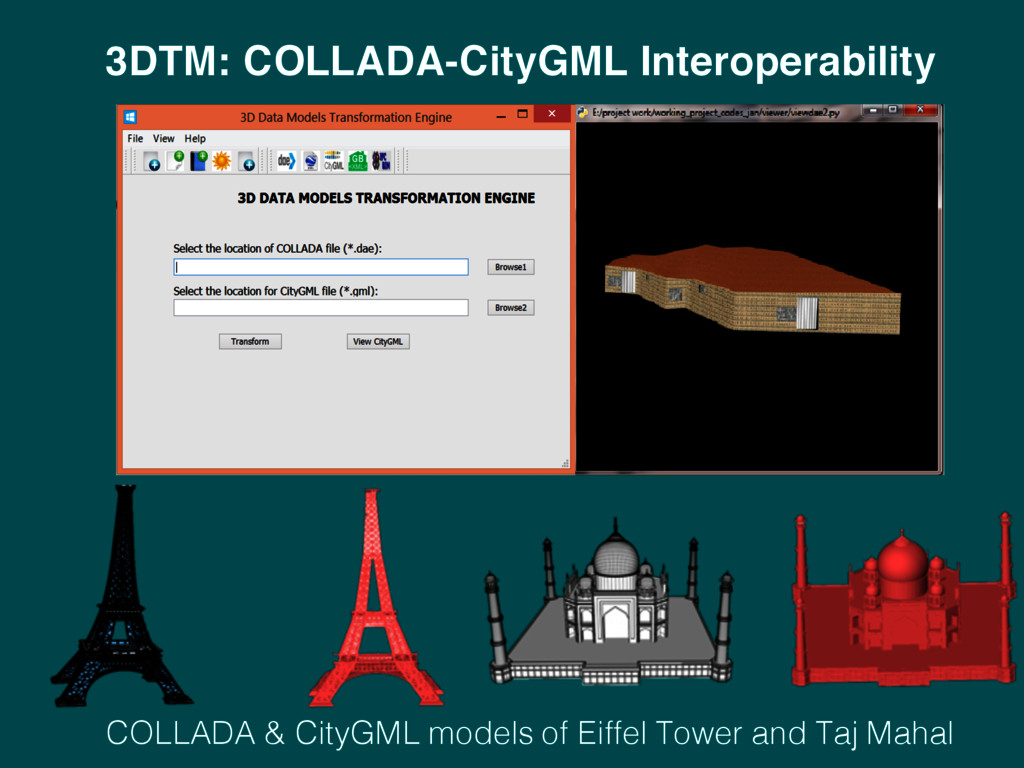Click the add-page icon with green plus
1024x768 pixels.
(175, 161)
